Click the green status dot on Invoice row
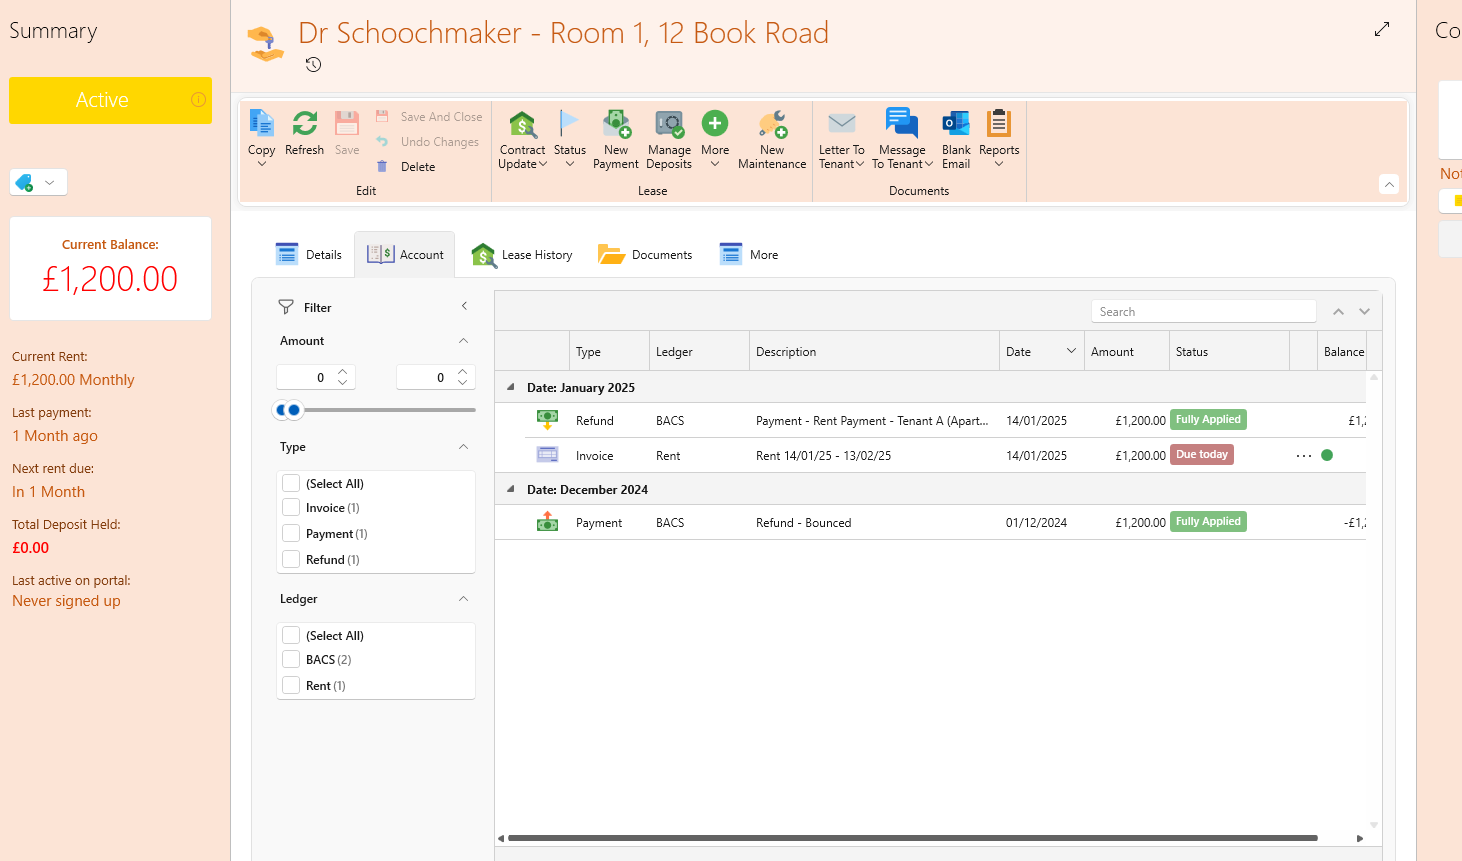This screenshot has height=861, width=1462. coord(1327,455)
